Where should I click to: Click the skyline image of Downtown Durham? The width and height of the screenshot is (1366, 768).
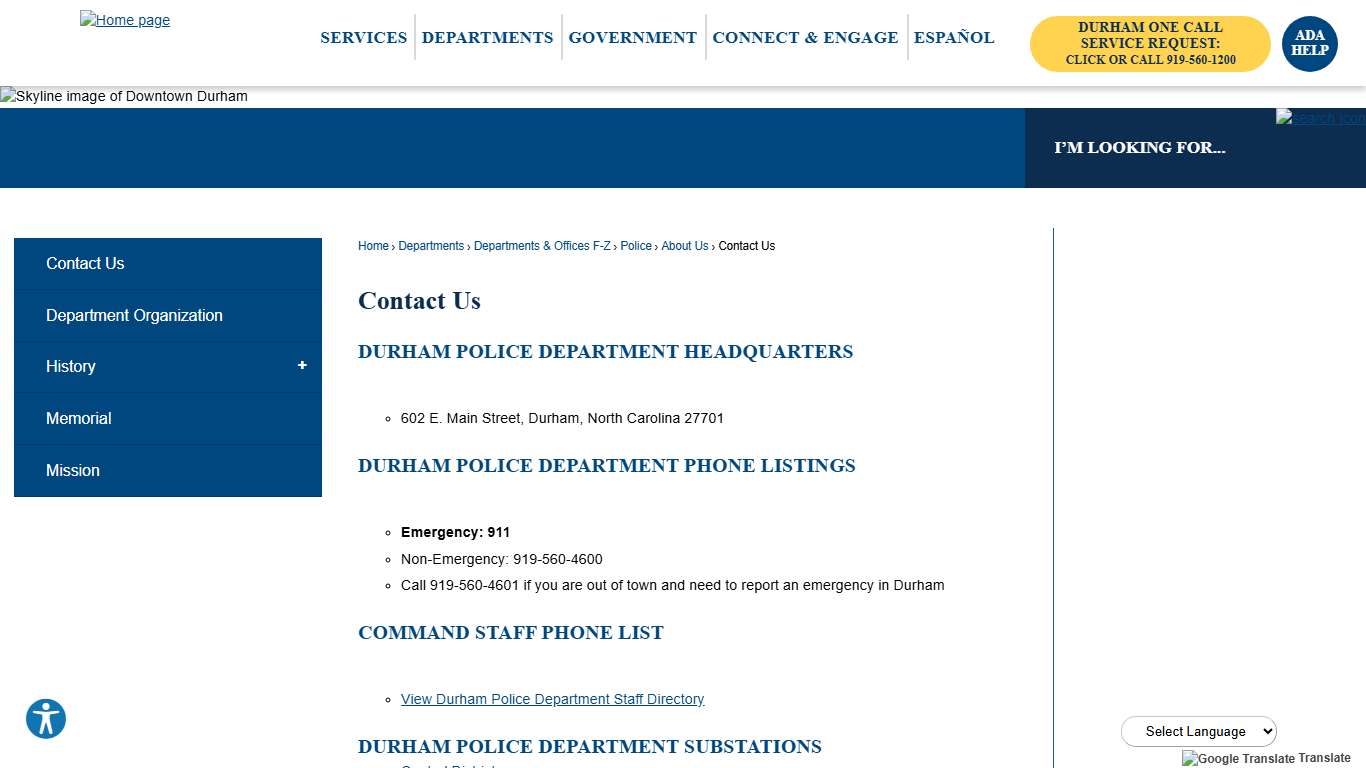[123, 96]
